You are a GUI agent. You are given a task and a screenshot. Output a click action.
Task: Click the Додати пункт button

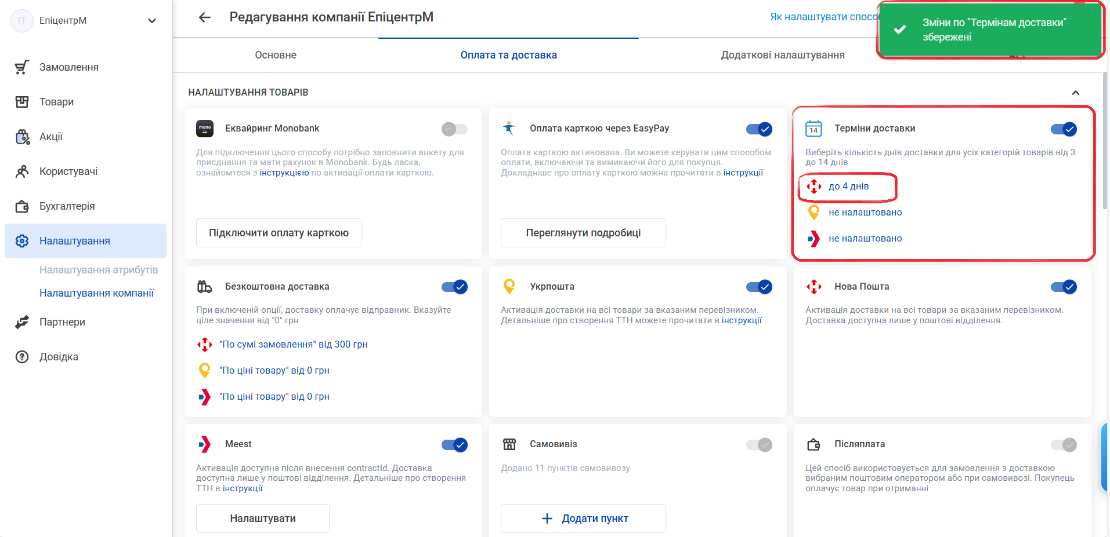(583, 519)
